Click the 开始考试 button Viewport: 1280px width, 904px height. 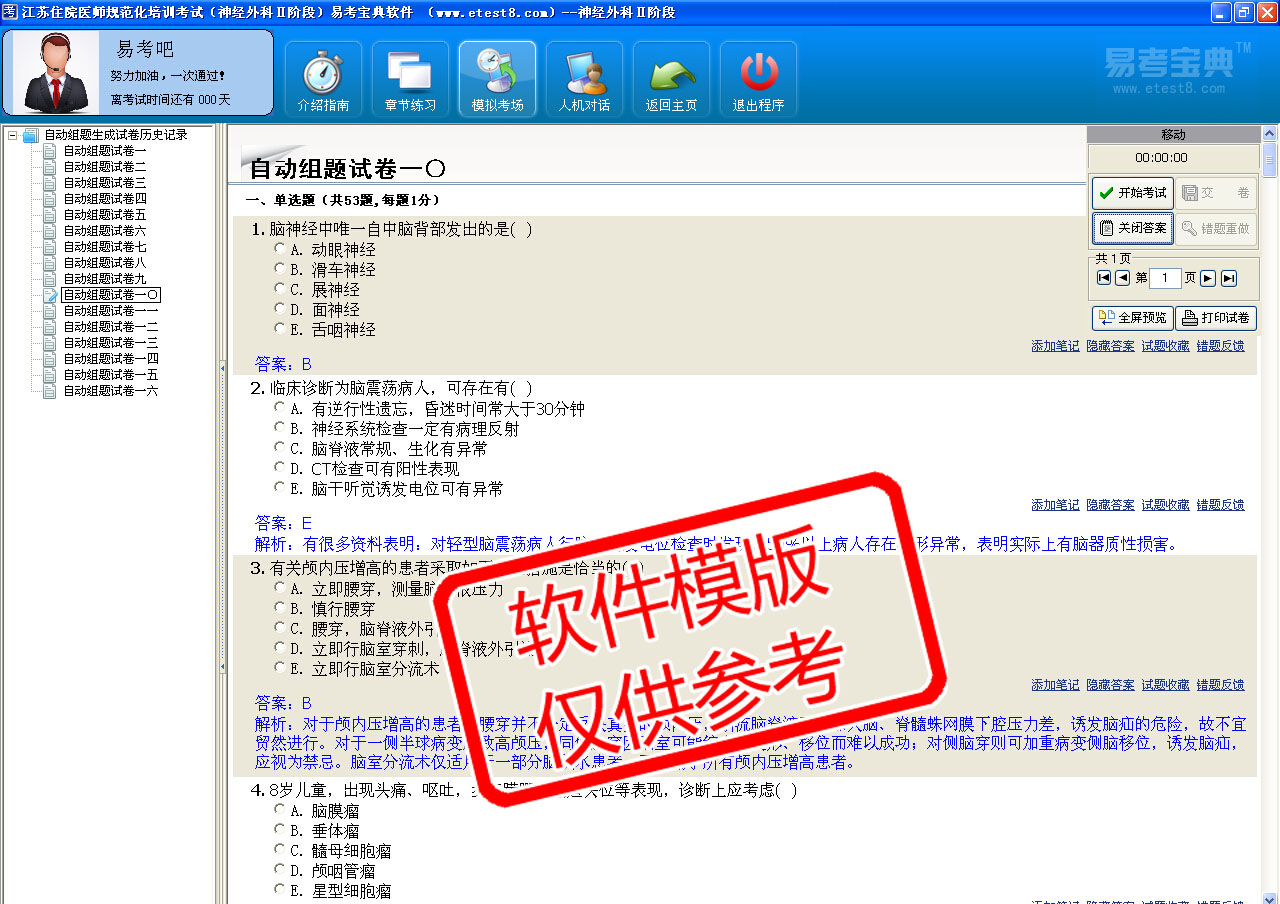tap(1132, 193)
